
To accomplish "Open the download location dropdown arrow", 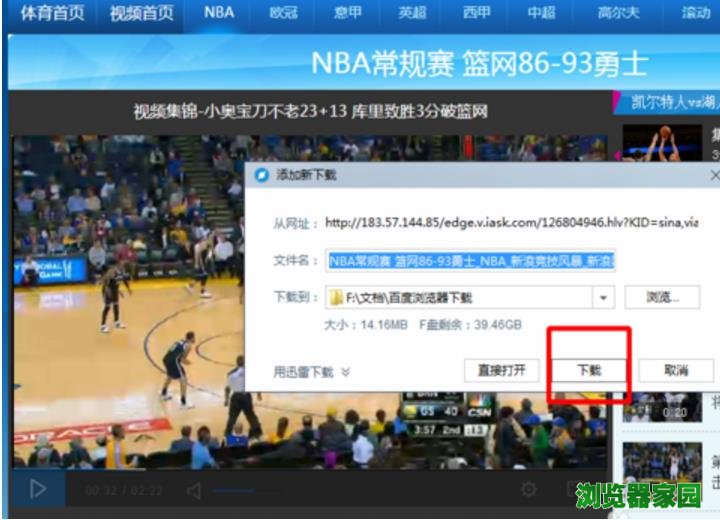I will pos(603,297).
